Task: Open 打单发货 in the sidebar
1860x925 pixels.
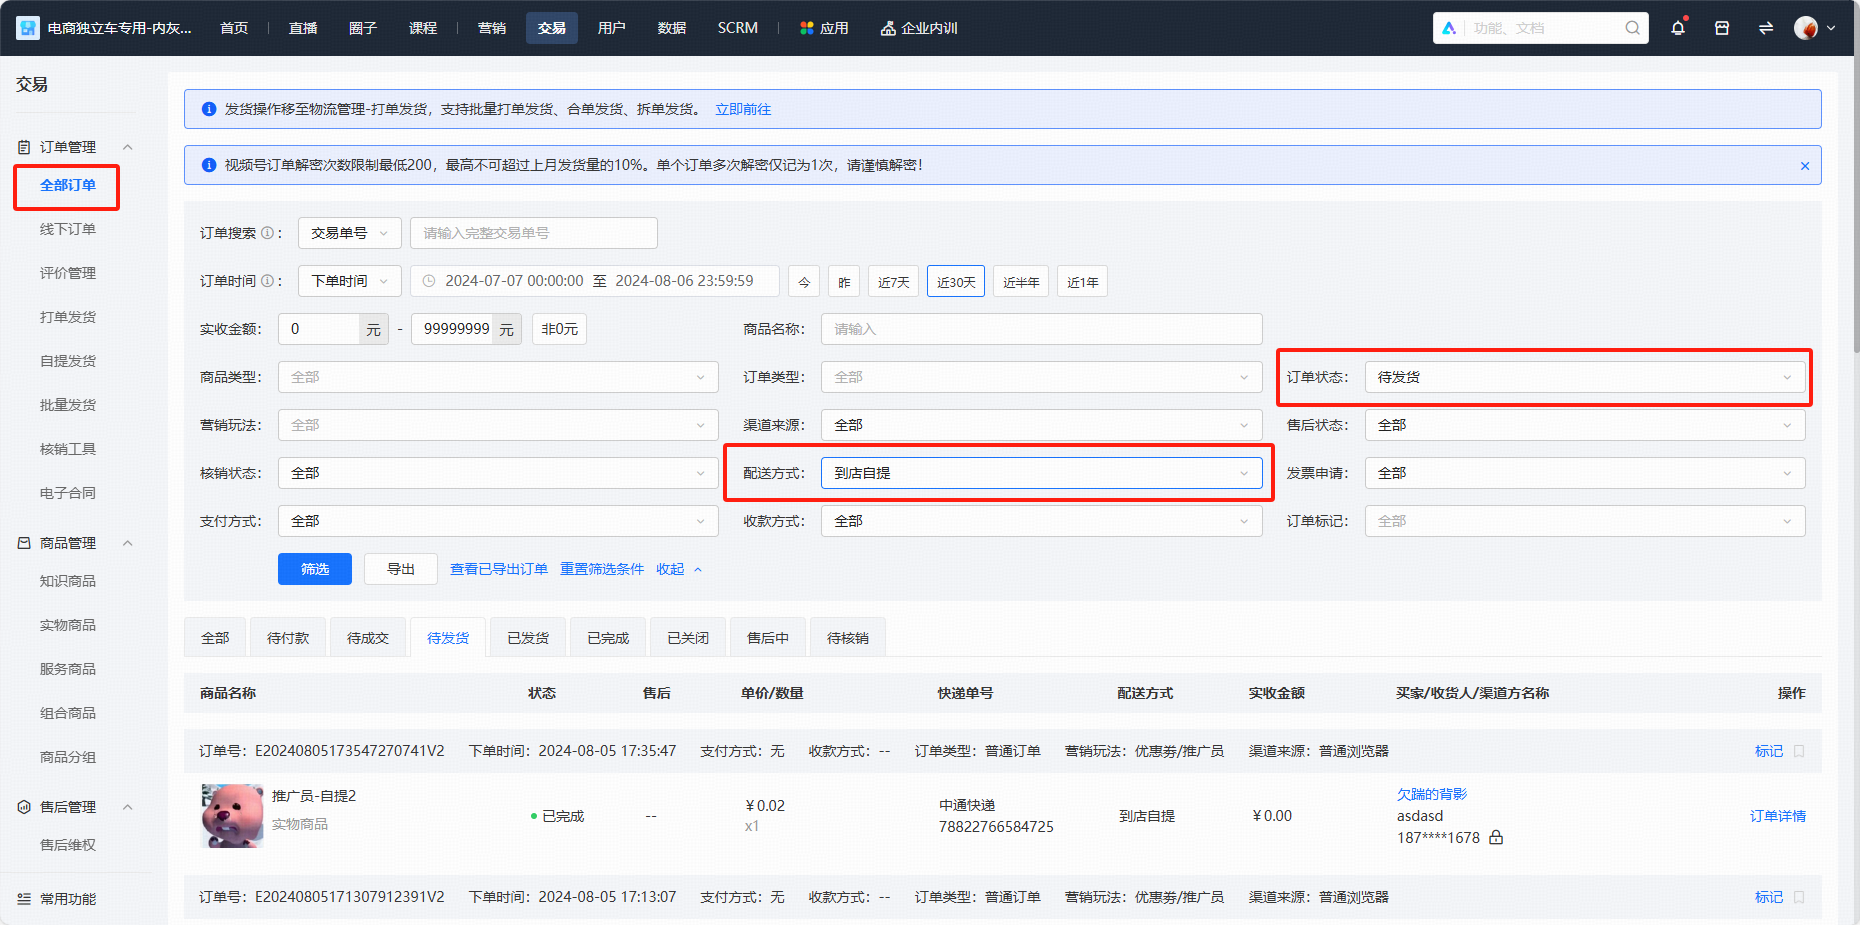Action: pyautogui.click(x=68, y=317)
